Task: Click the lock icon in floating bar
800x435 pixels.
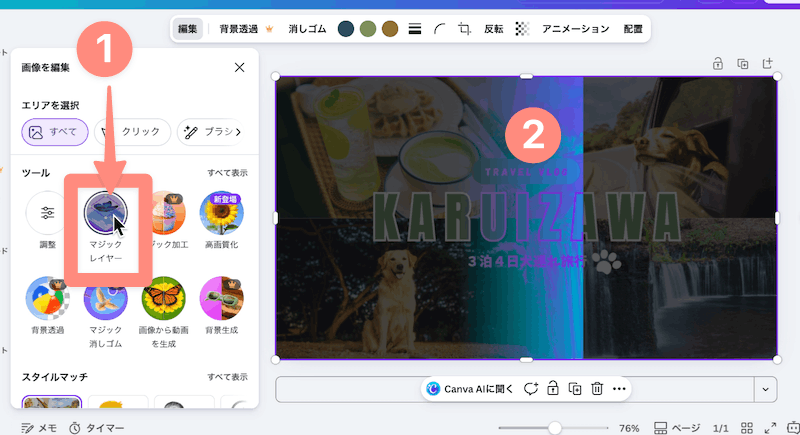Action: pos(553,389)
